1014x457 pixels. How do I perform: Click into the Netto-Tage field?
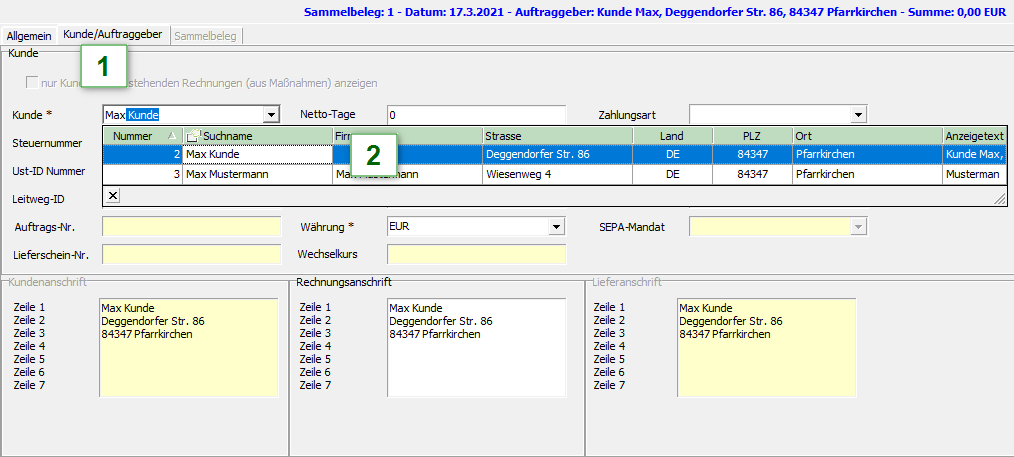click(476, 115)
